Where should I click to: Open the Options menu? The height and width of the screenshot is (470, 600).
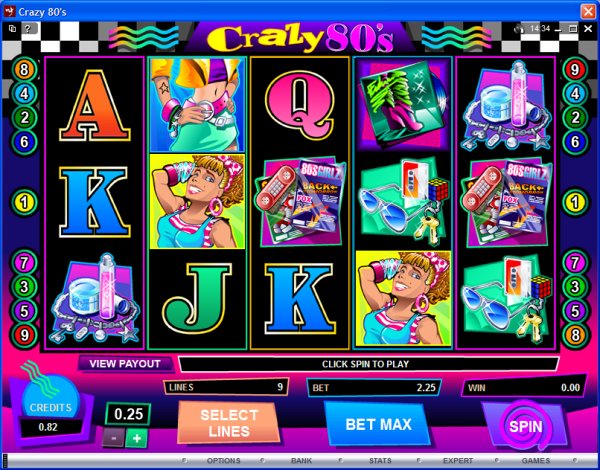point(223,461)
